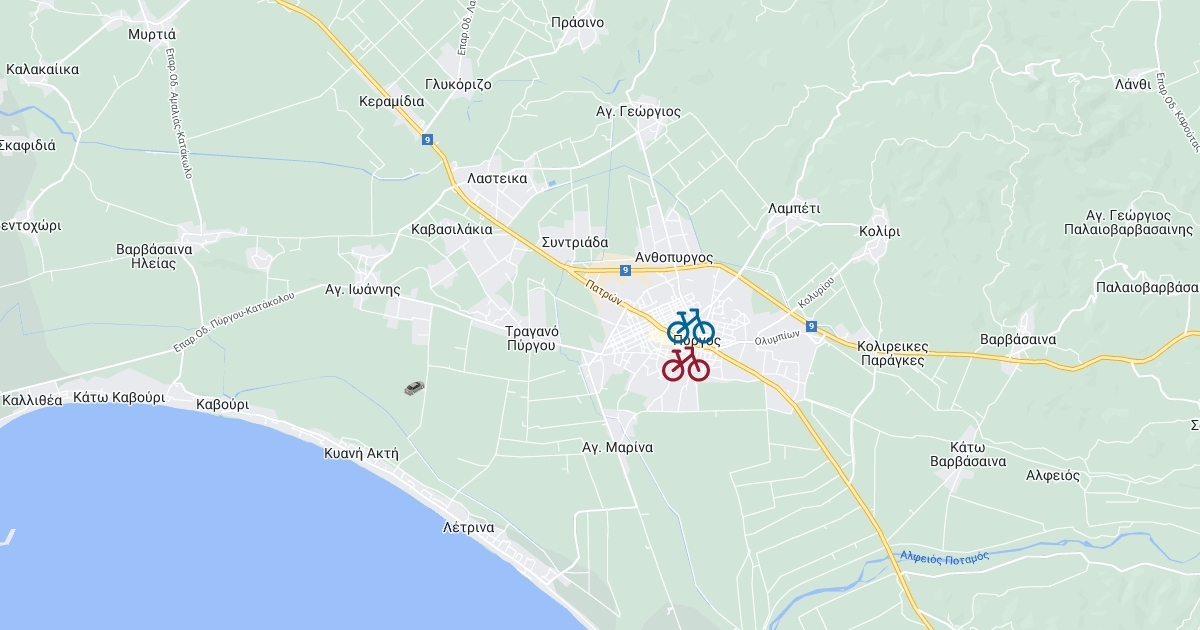Click the Κυανή Ακτή label
Viewport: 1200px width, 630px height.
[361, 453]
